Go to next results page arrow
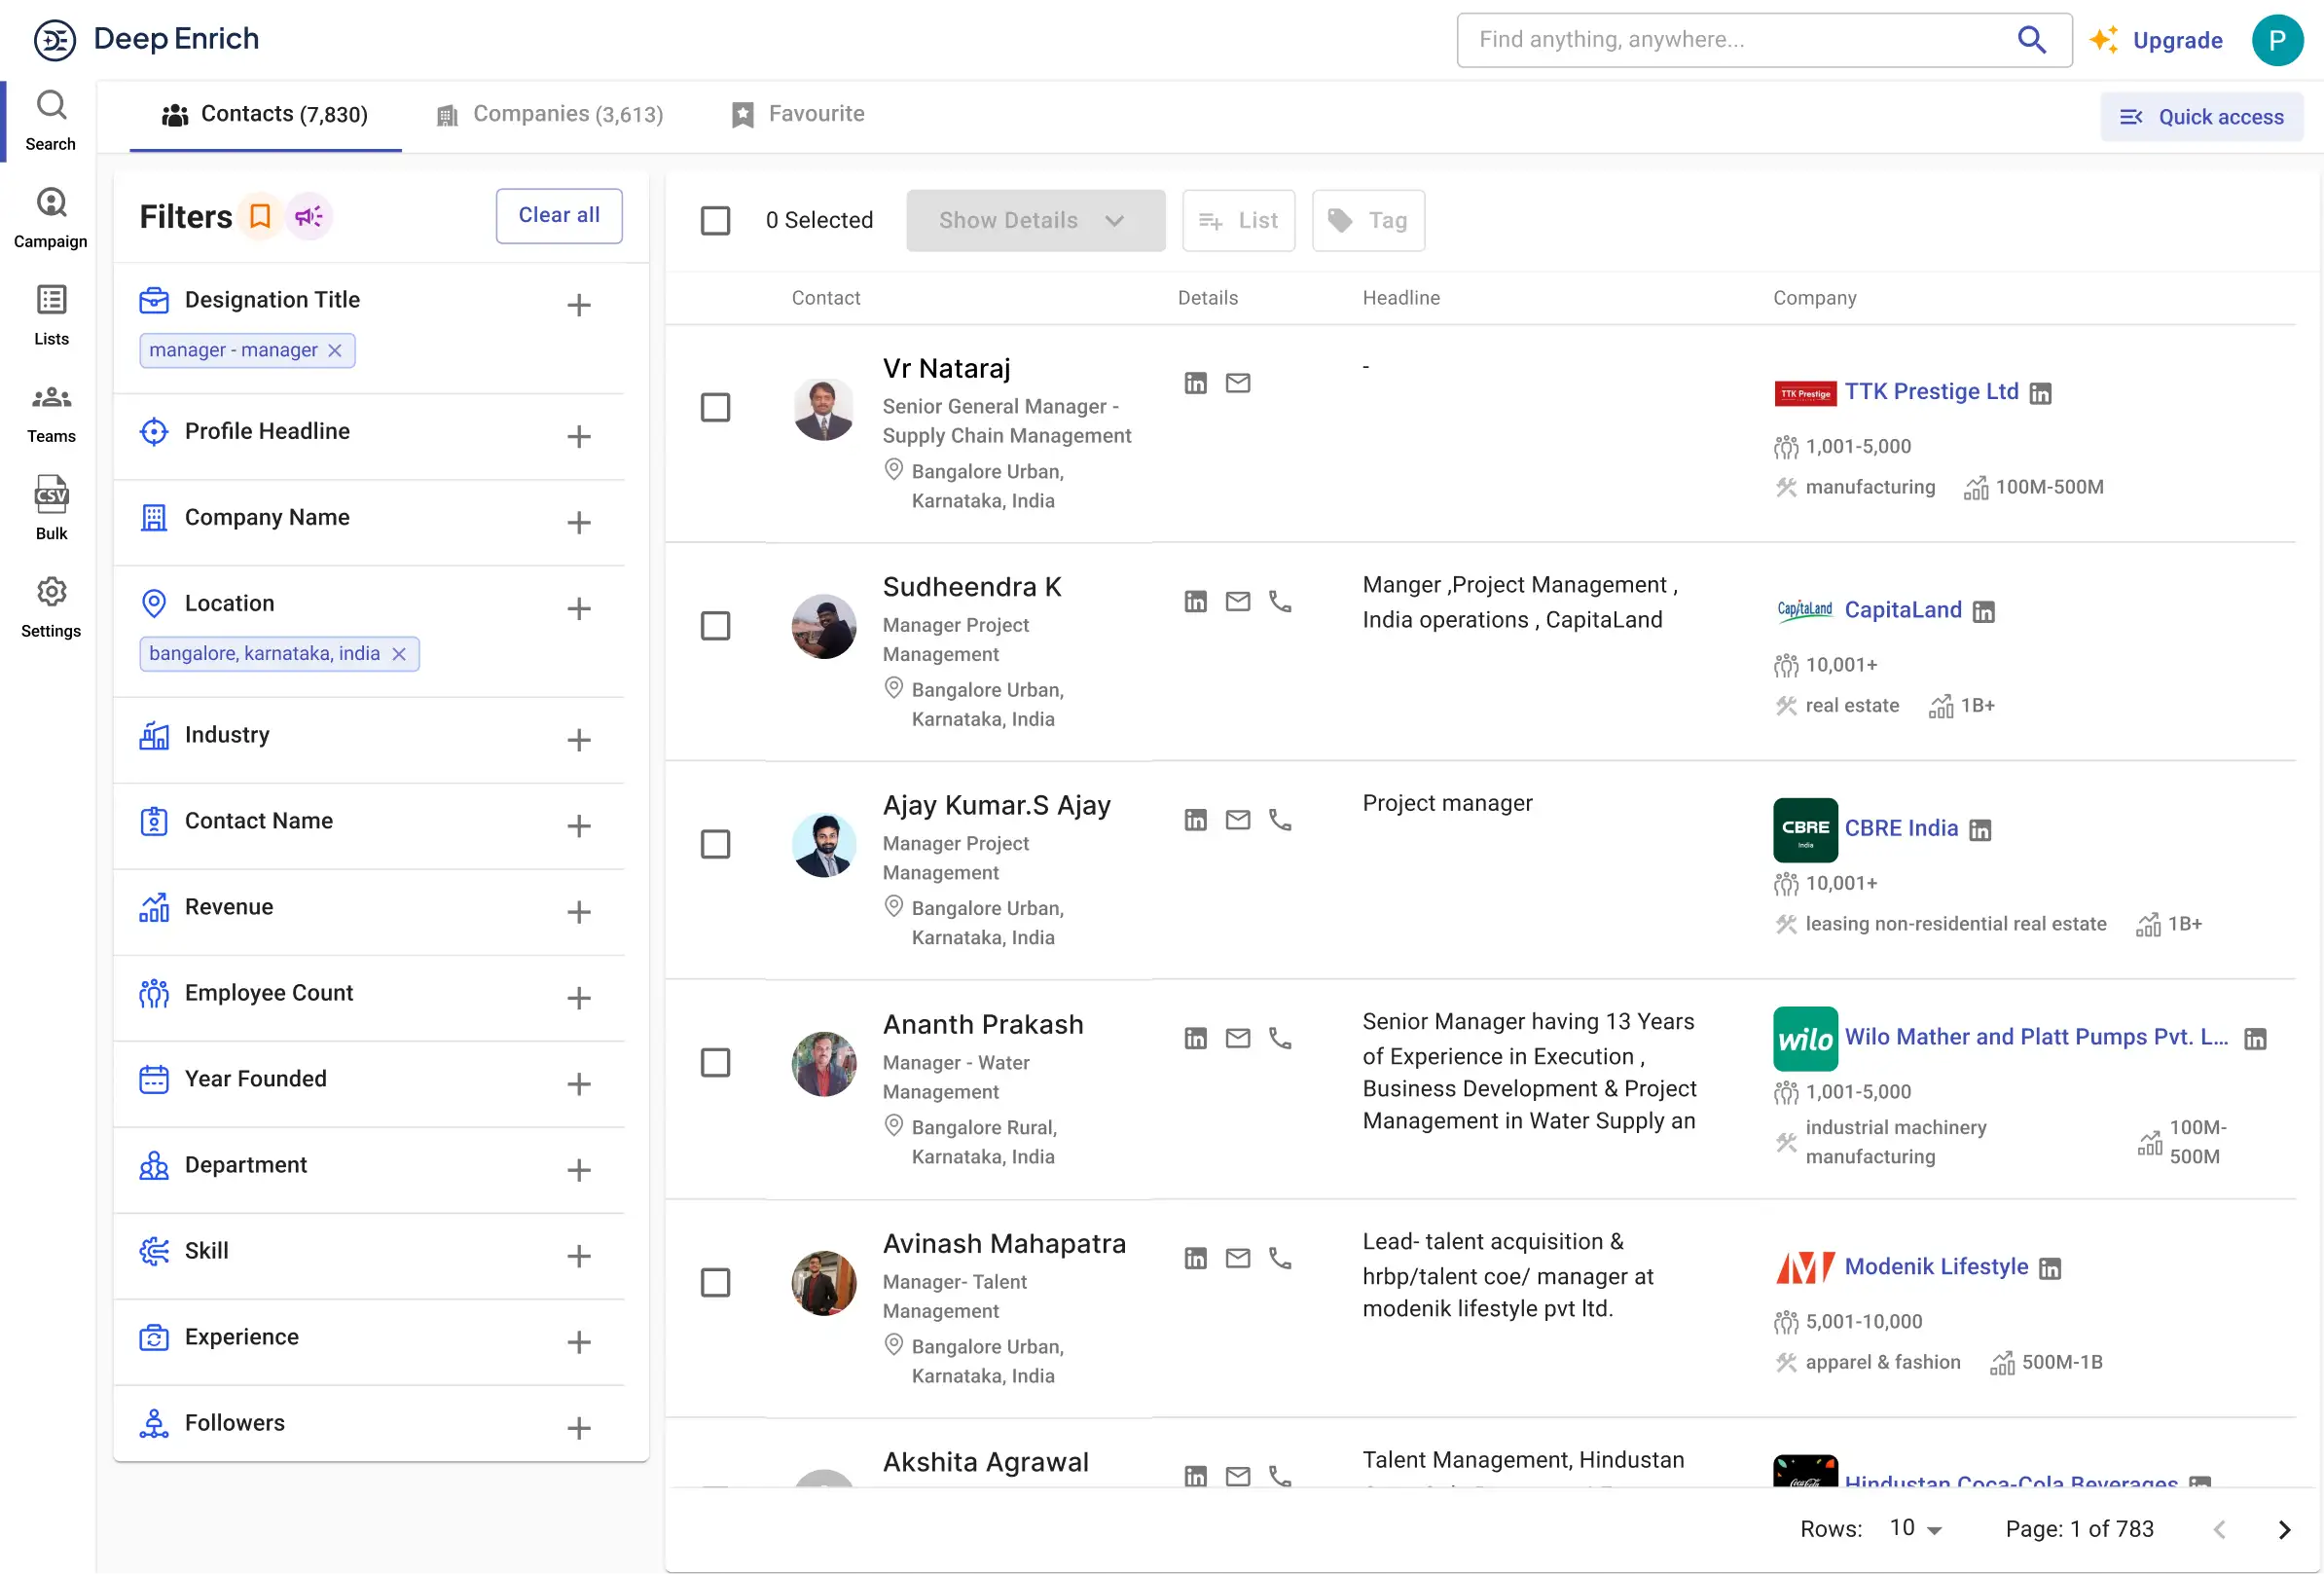The image size is (2324, 1574). click(x=2284, y=1529)
